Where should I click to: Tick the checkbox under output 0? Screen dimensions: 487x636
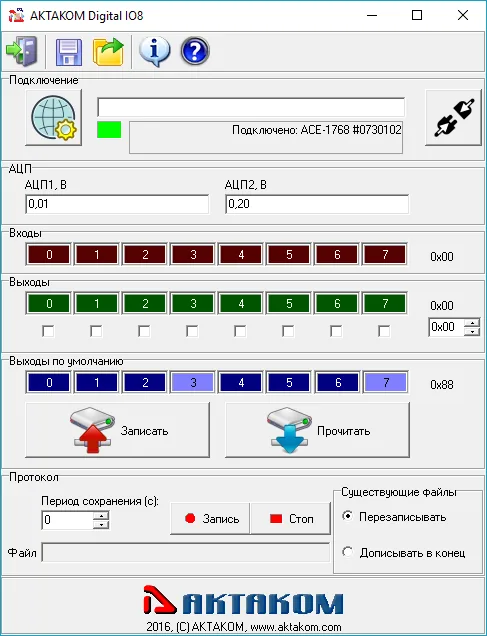pos(48,331)
